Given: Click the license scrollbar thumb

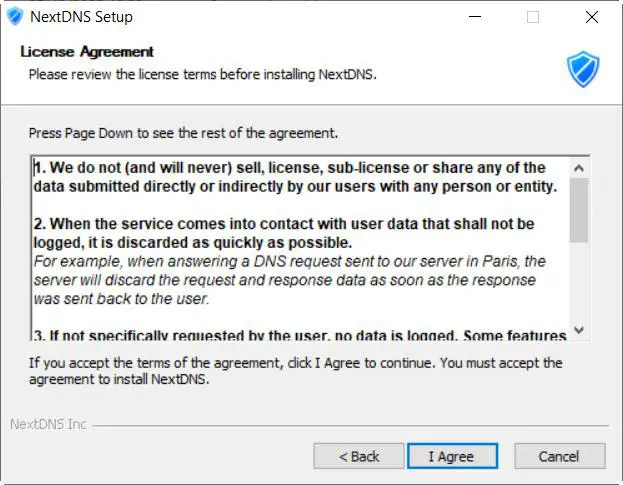Looking at the screenshot, I should (x=578, y=210).
